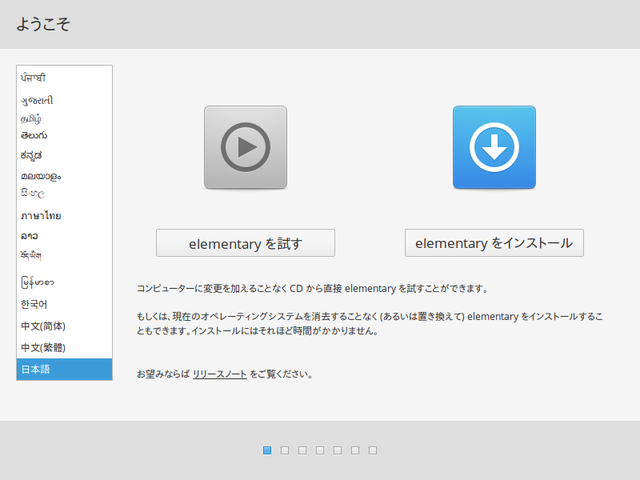Click the 'elementary をインストール' button

[x=494, y=243]
